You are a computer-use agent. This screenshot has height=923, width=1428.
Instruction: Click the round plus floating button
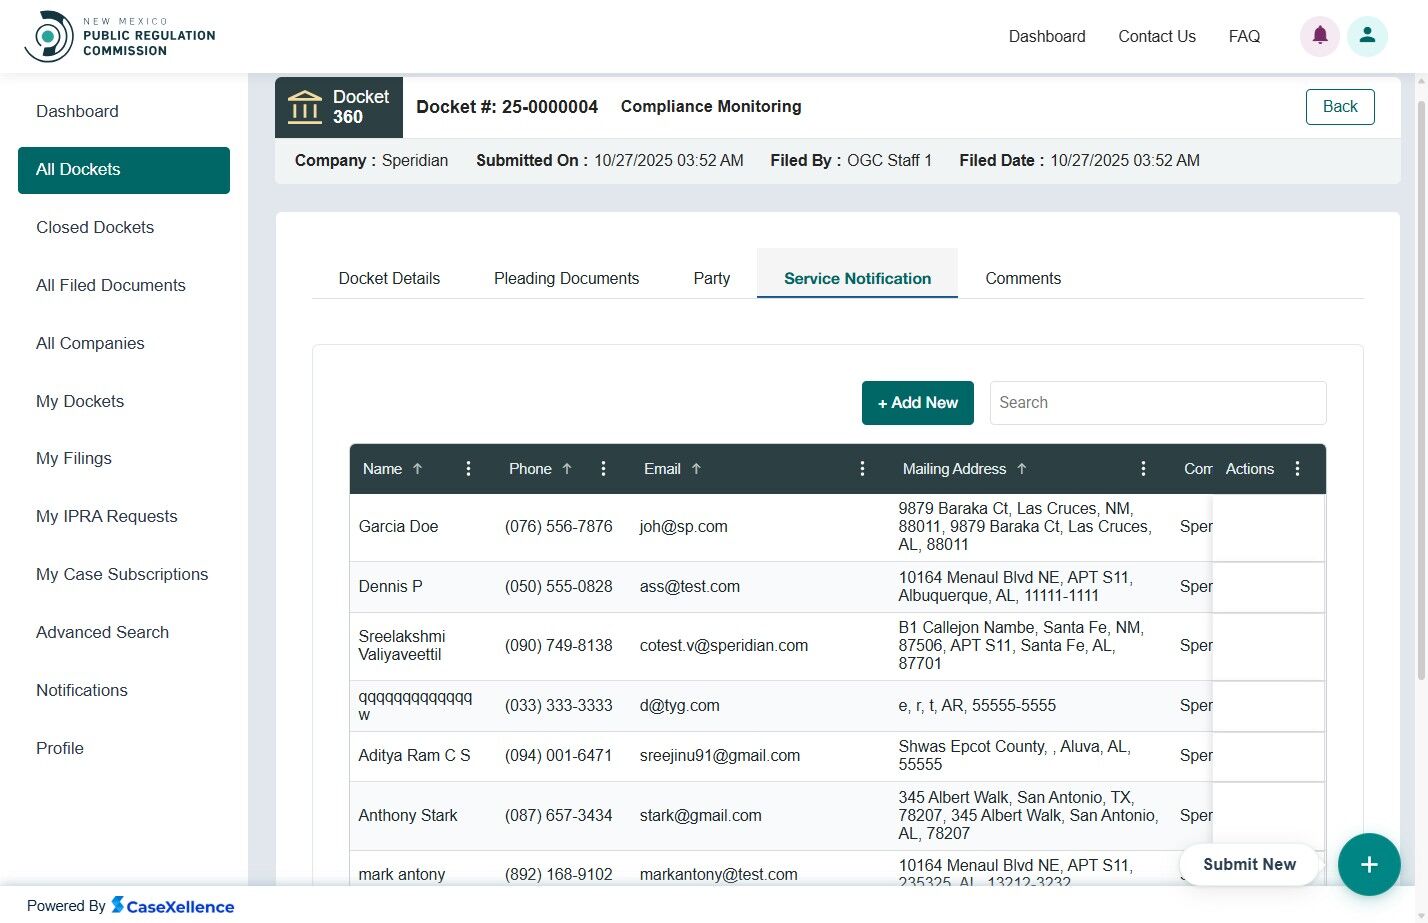point(1369,865)
